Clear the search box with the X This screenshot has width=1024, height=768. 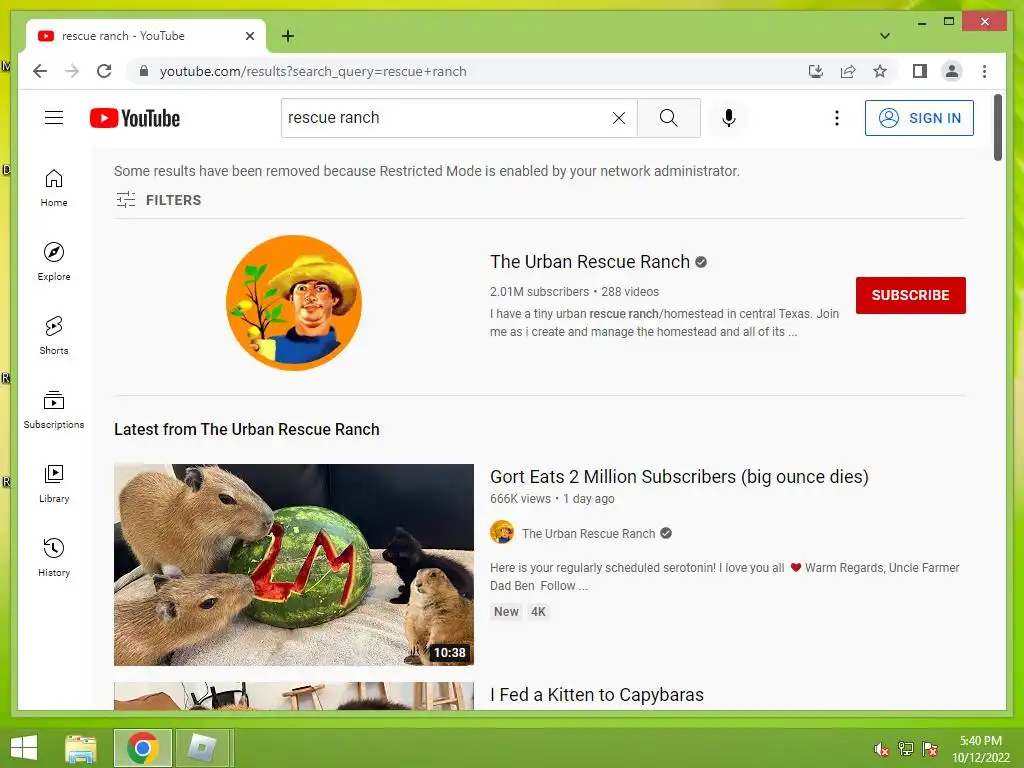[x=618, y=118]
